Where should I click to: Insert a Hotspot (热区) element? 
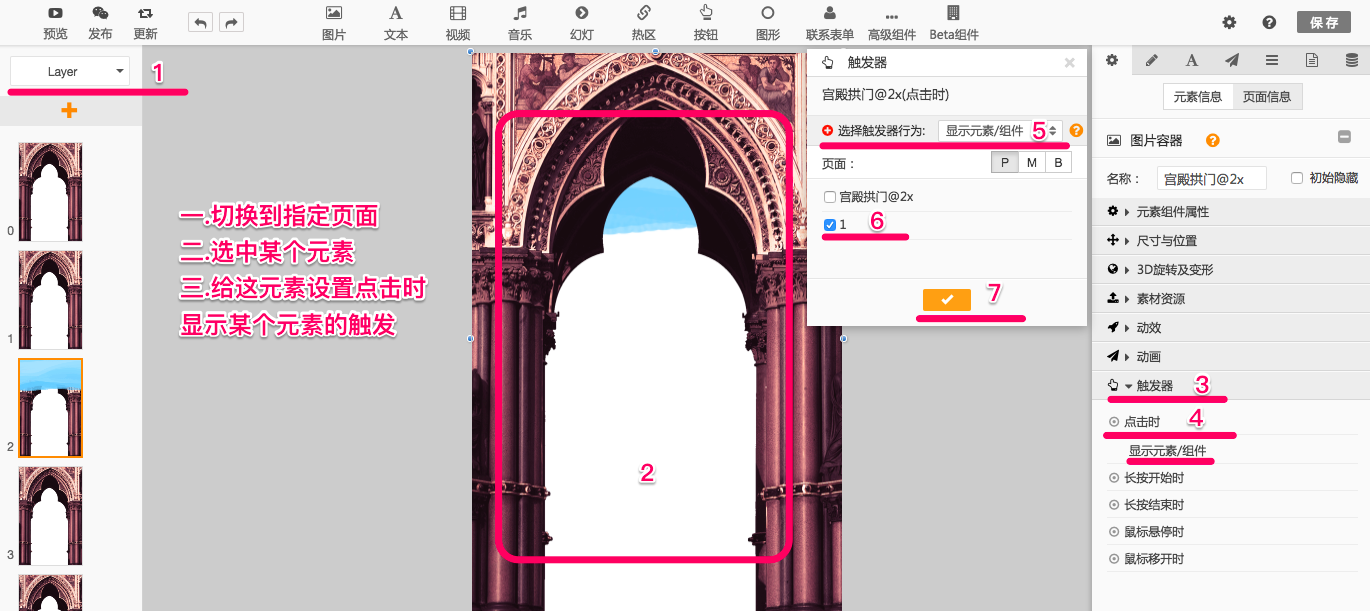[644, 14]
